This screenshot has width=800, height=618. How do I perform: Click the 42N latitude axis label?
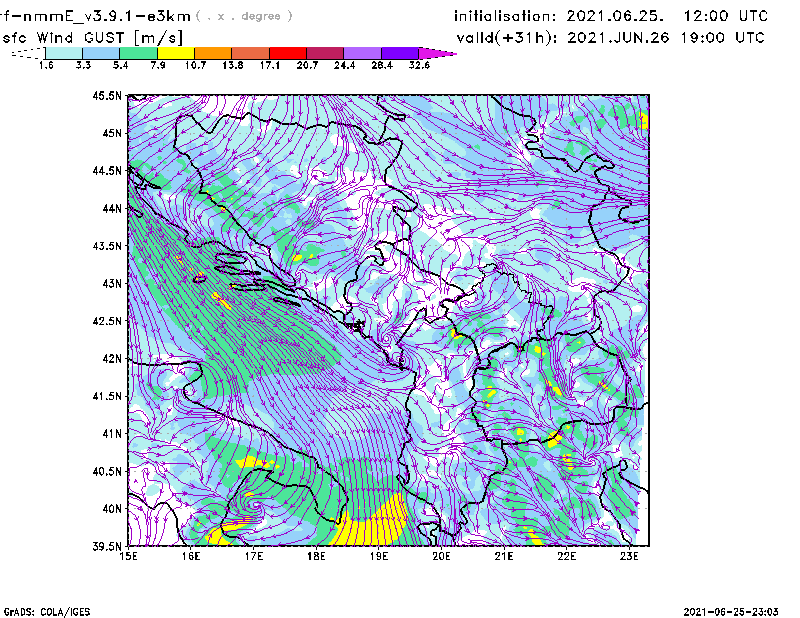(111, 358)
